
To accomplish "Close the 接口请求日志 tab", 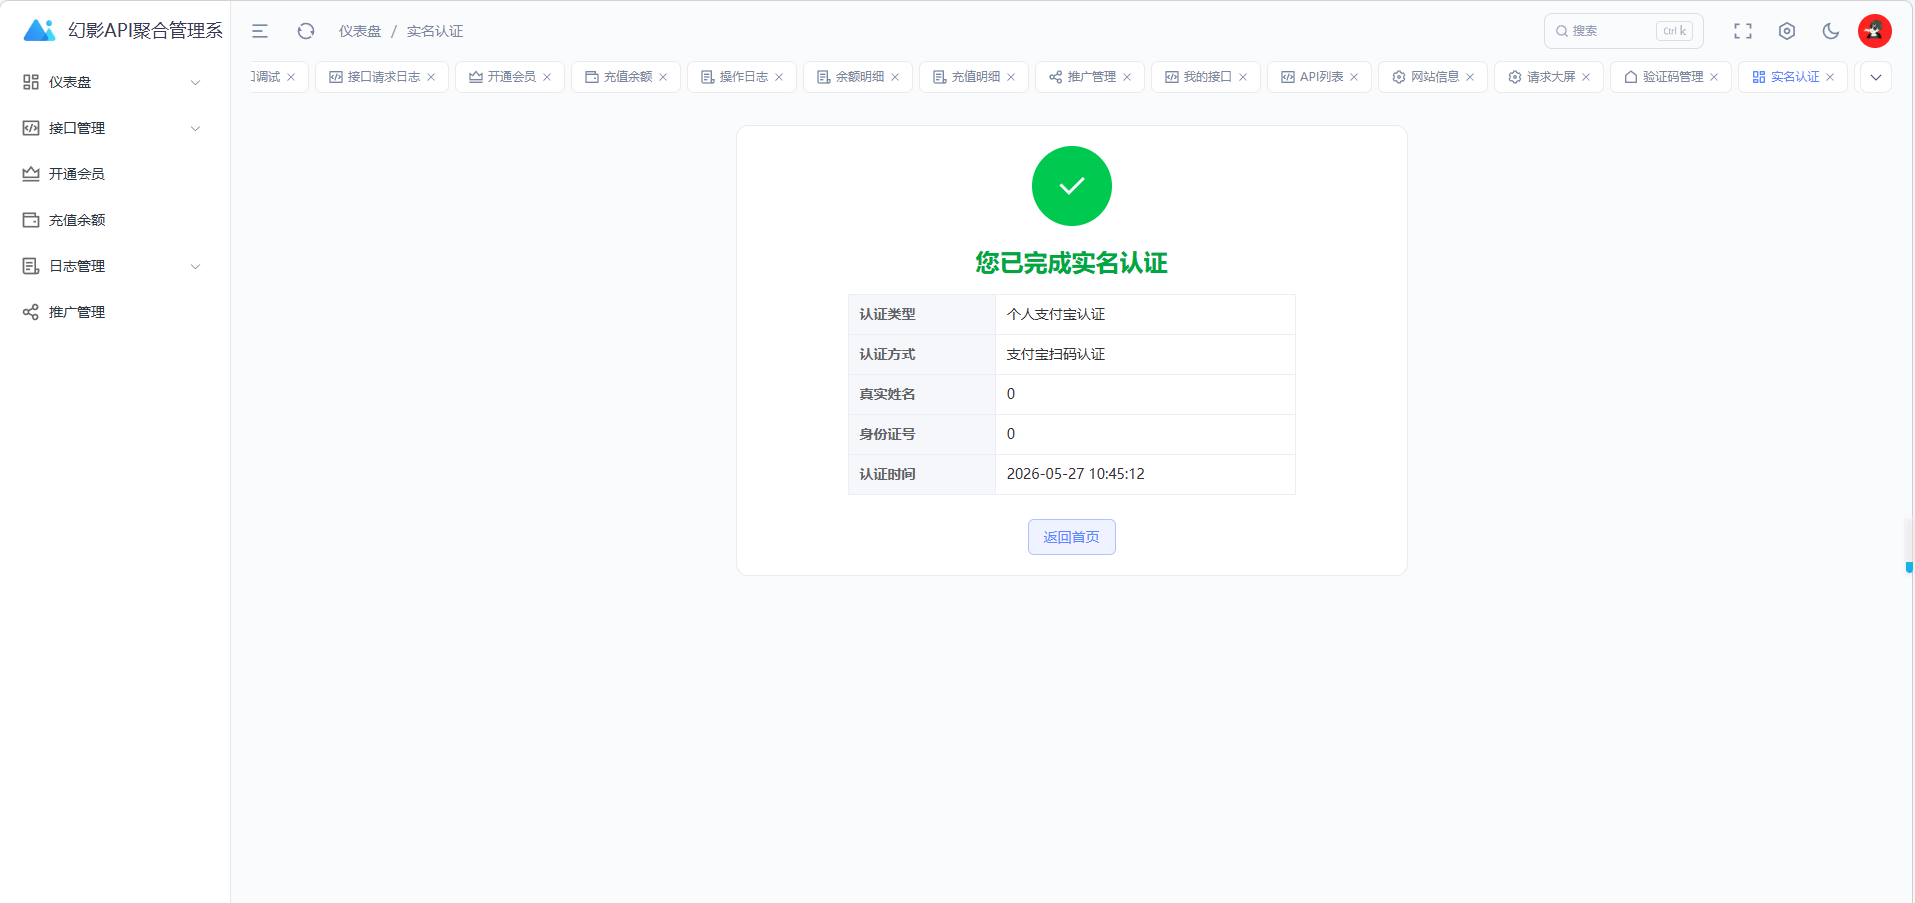I will pyautogui.click(x=431, y=77).
